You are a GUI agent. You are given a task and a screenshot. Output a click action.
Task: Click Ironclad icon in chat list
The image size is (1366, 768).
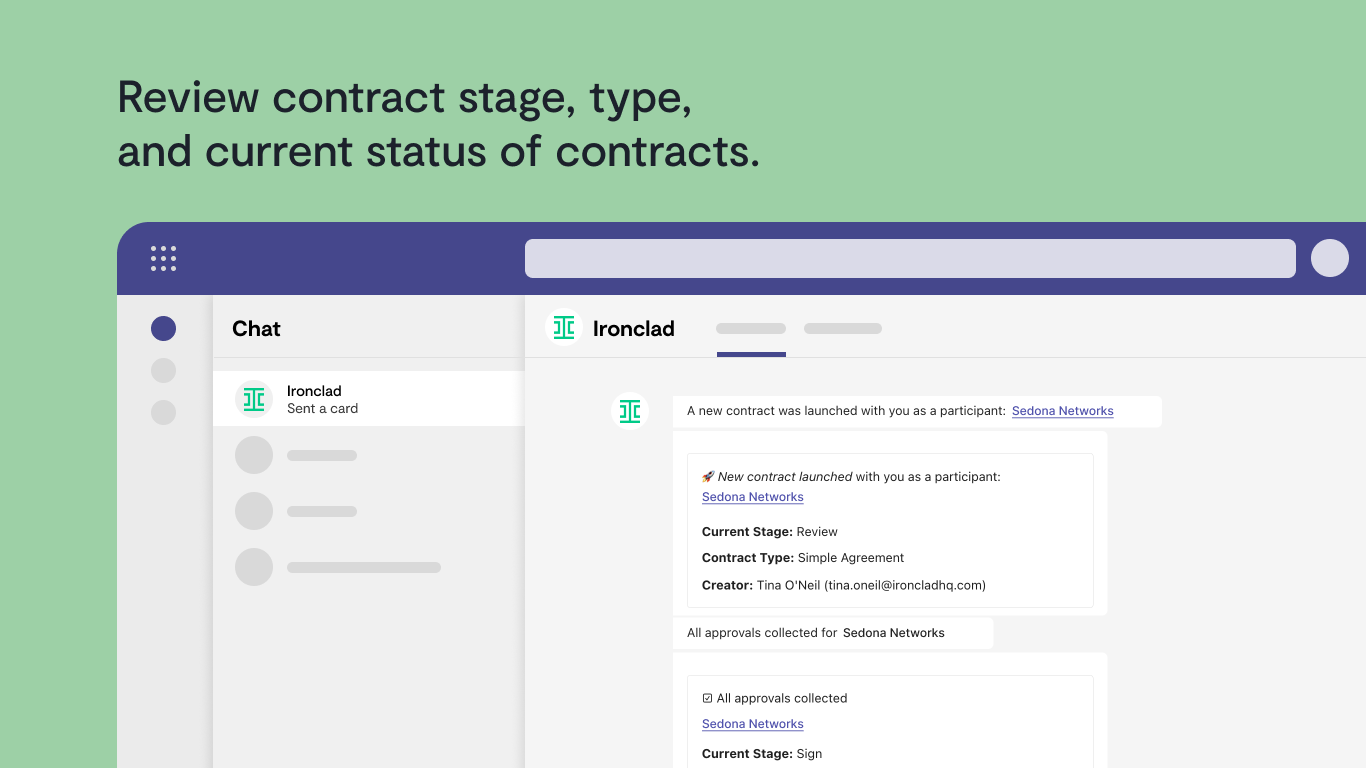click(x=254, y=399)
